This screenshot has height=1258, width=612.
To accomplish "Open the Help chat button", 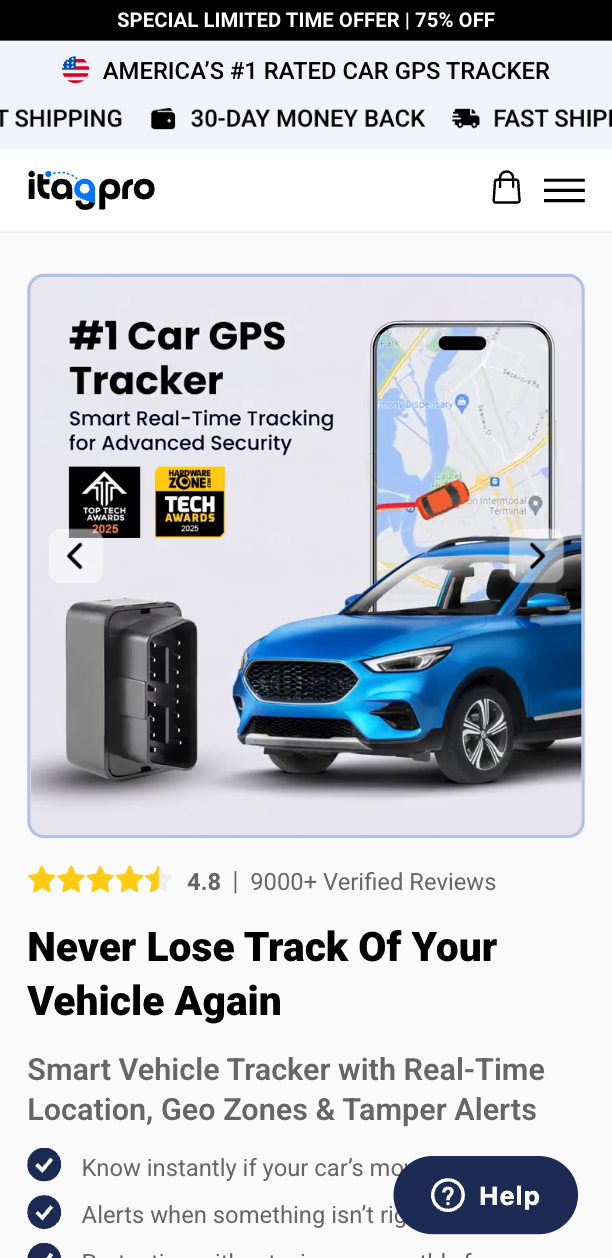I will tap(486, 1195).
